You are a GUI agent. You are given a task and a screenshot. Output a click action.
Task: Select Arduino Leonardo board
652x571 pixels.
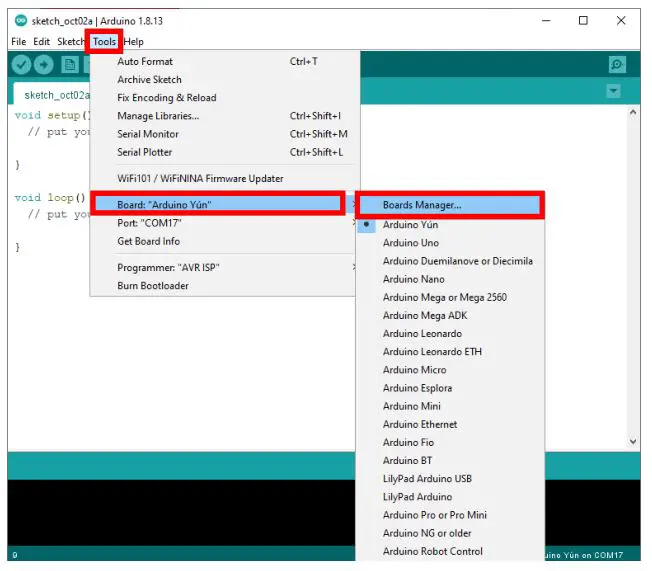[450, 334]
